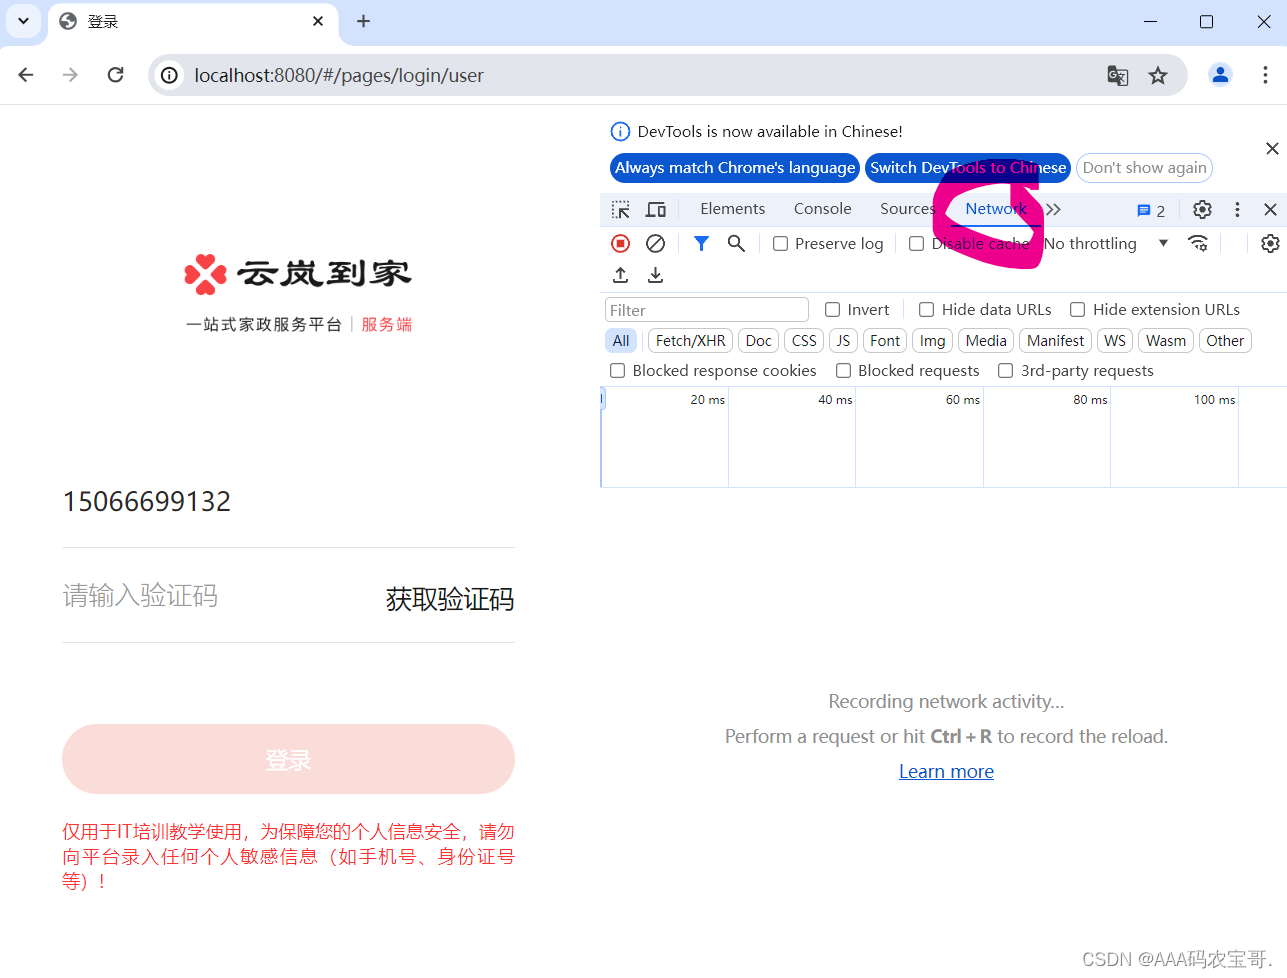Clear the network log
This screenshot has height=978, width=1287.
pos(656,243)
